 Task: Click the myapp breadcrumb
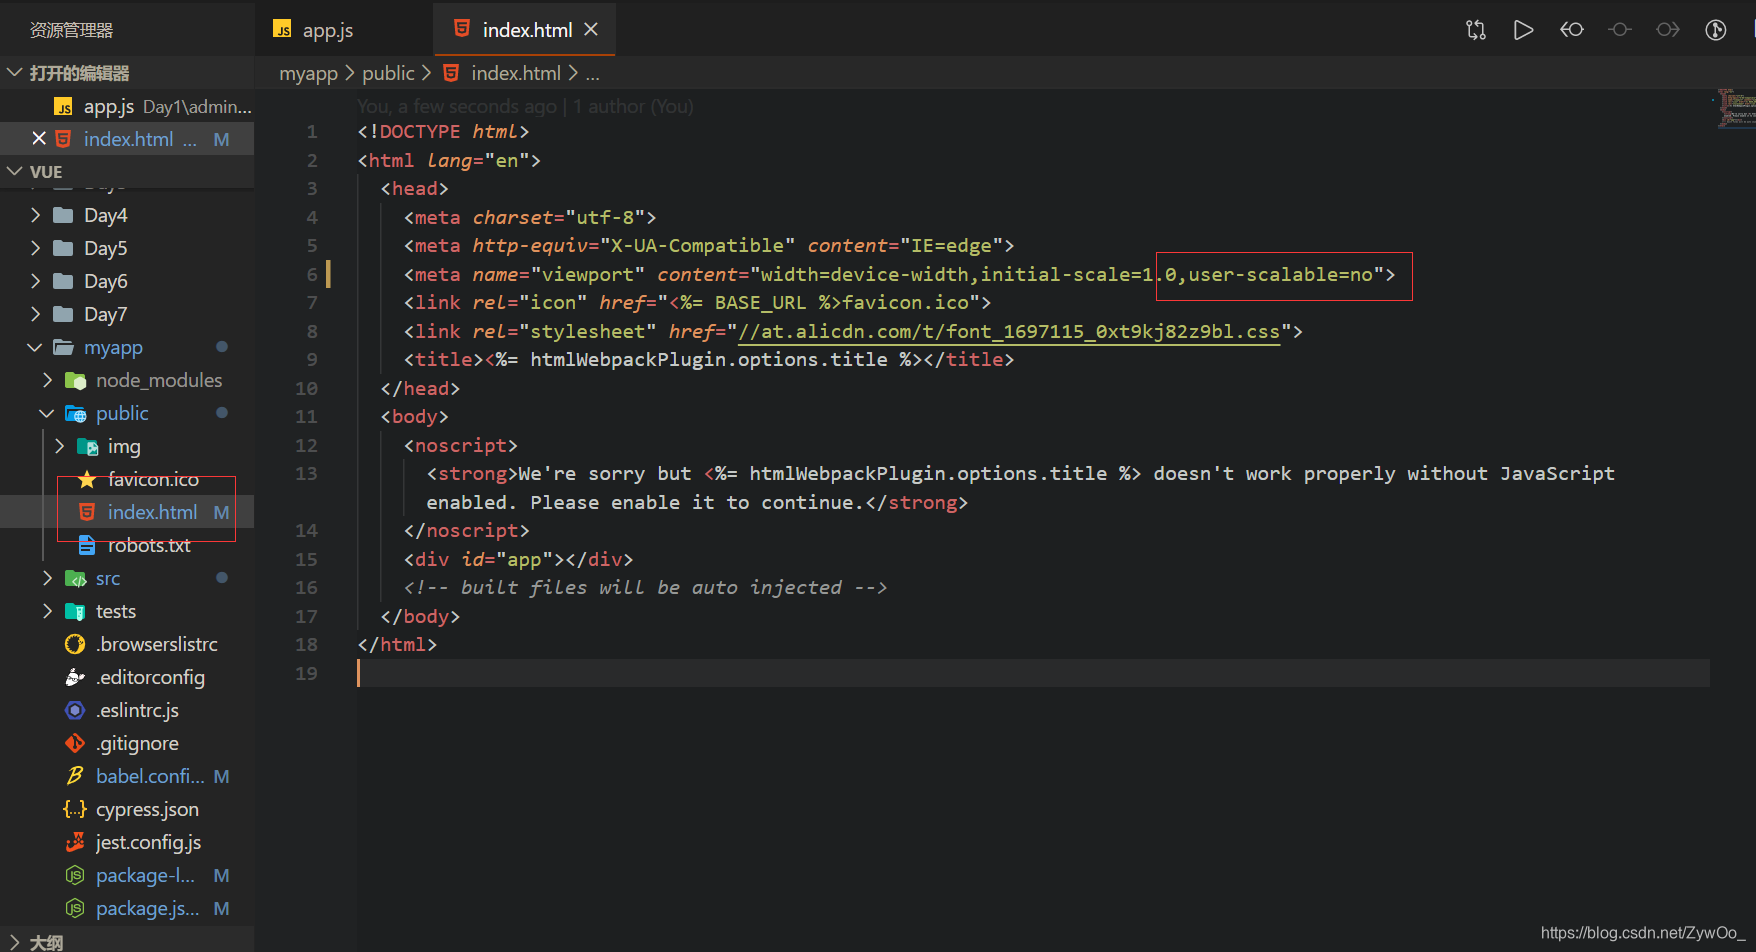click(309, 73)
